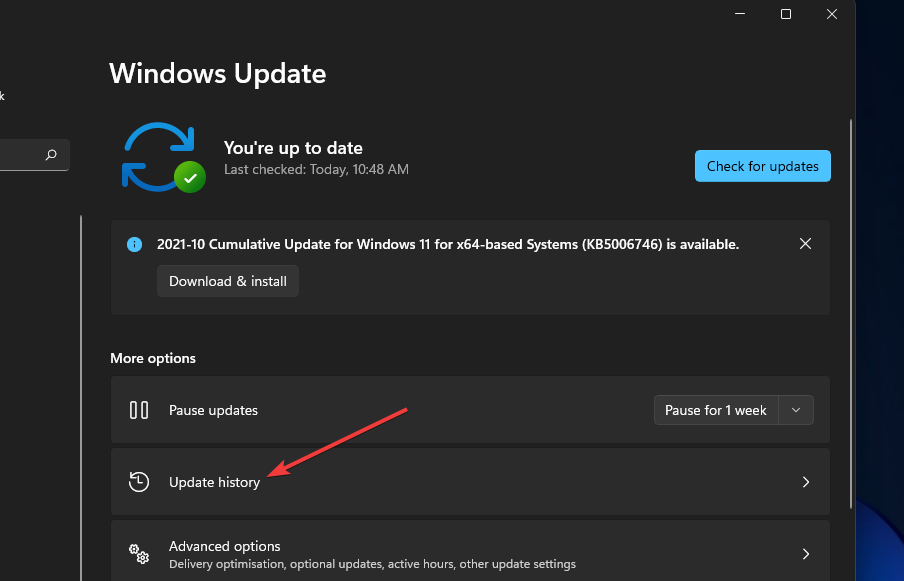Click the blue info icon beside KB5006746
Screen dimensions: 904x581
point(134,244)
